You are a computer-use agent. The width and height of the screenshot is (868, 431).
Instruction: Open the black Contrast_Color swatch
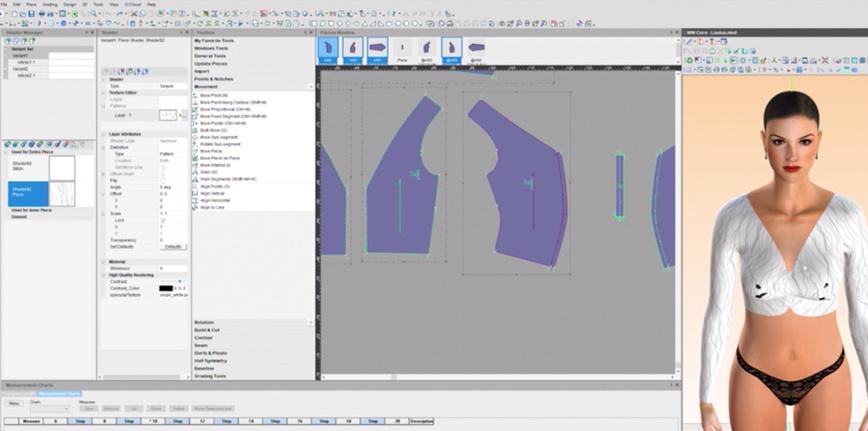coord(166,288)
